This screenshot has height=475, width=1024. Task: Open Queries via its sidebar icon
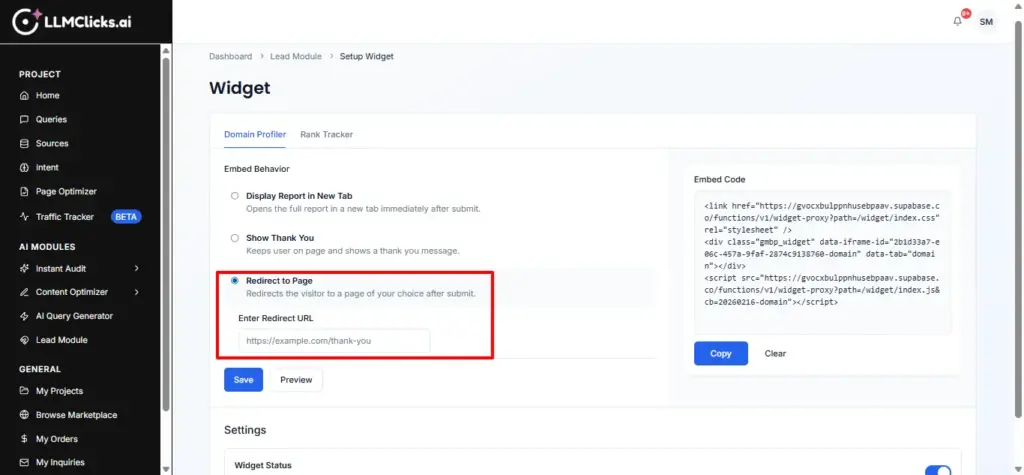pyautogui.click(x=25, y=120)
